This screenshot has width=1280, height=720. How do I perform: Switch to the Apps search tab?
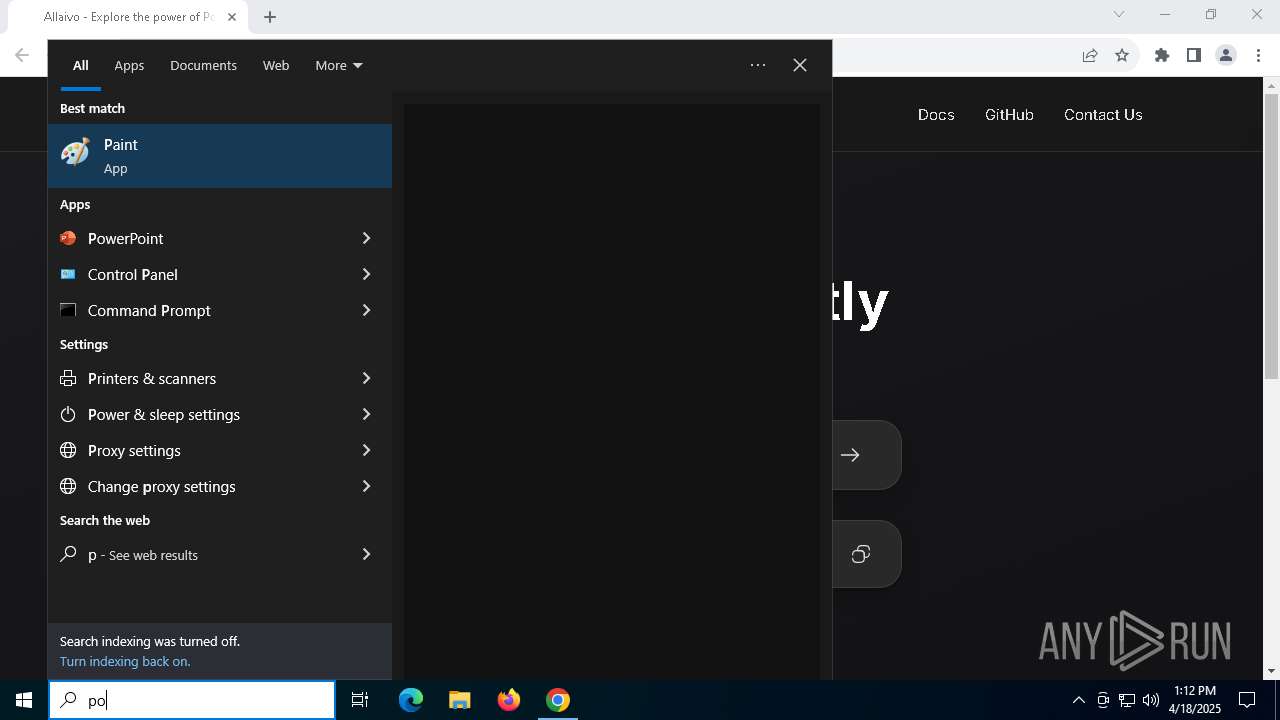pyautogui.click(x=129, y=65)
